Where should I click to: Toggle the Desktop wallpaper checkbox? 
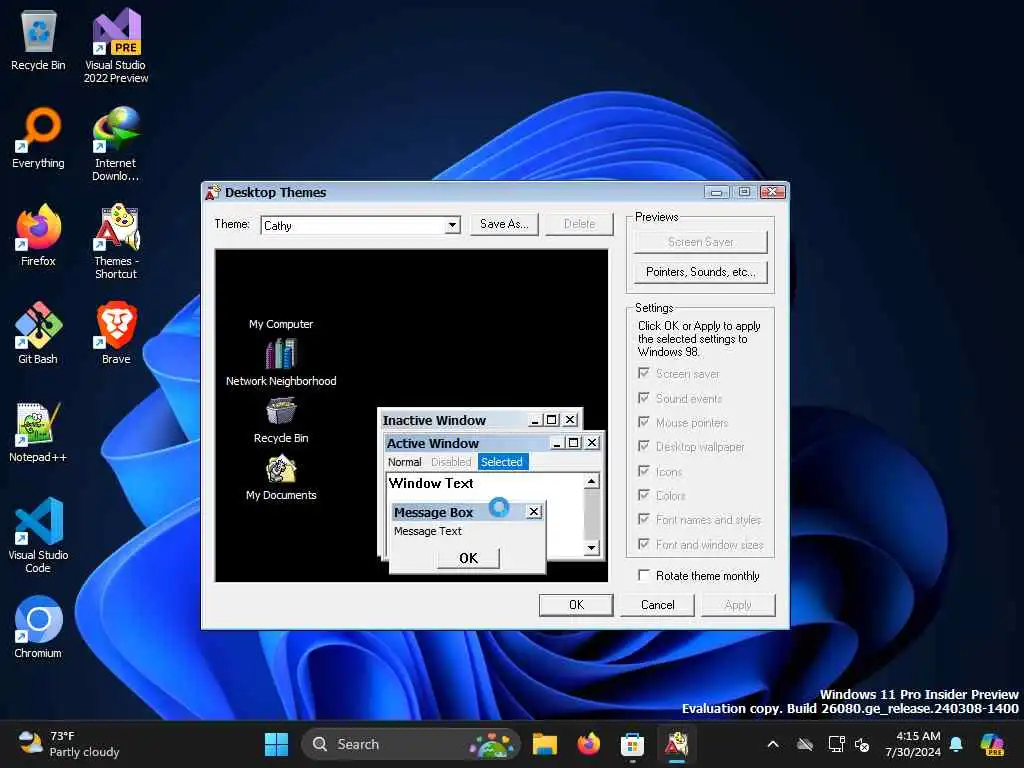644,446
